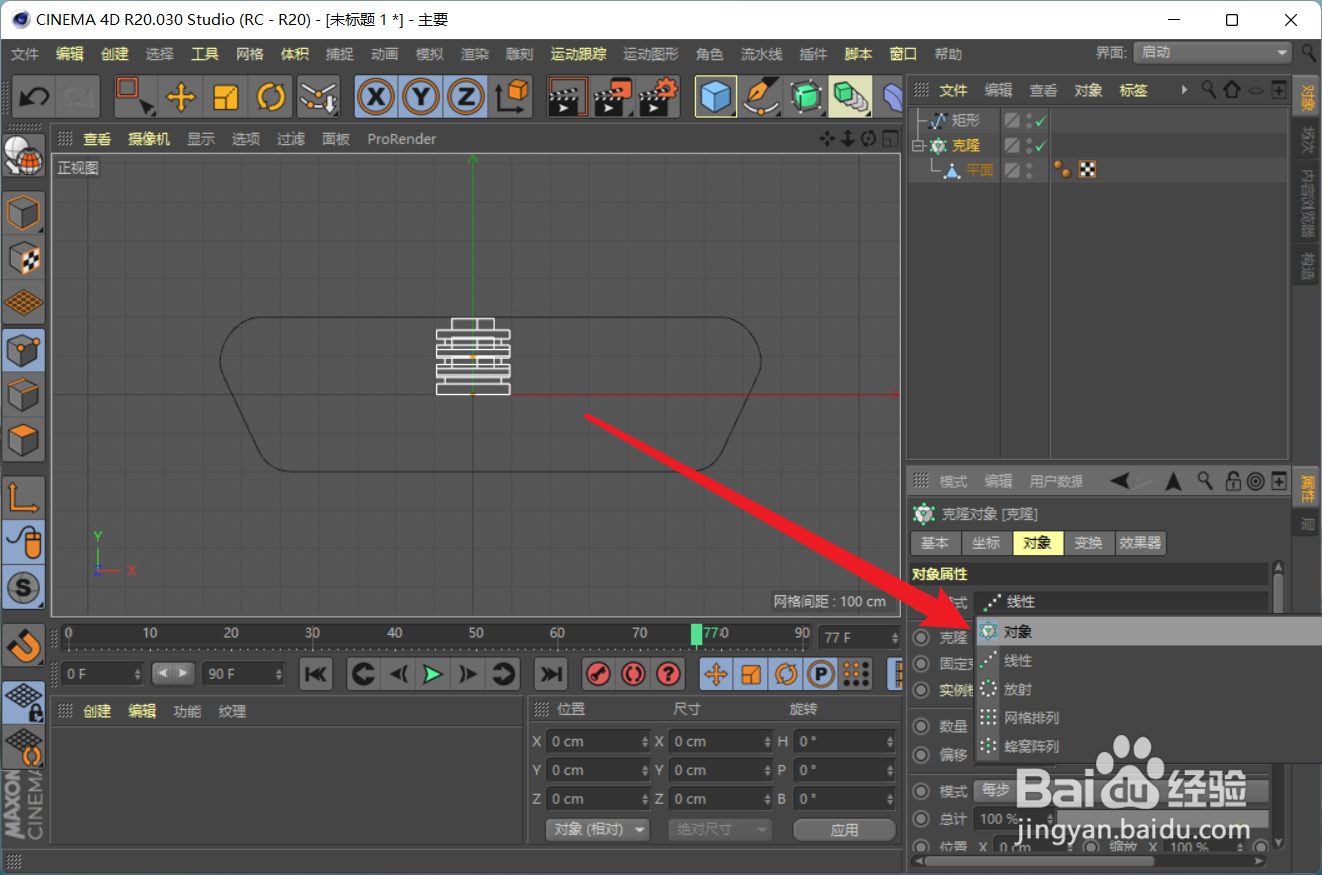Viewport: 1322px width, 875px height.
Task: Click the question mark help button
Action: (x=669, y=674)
